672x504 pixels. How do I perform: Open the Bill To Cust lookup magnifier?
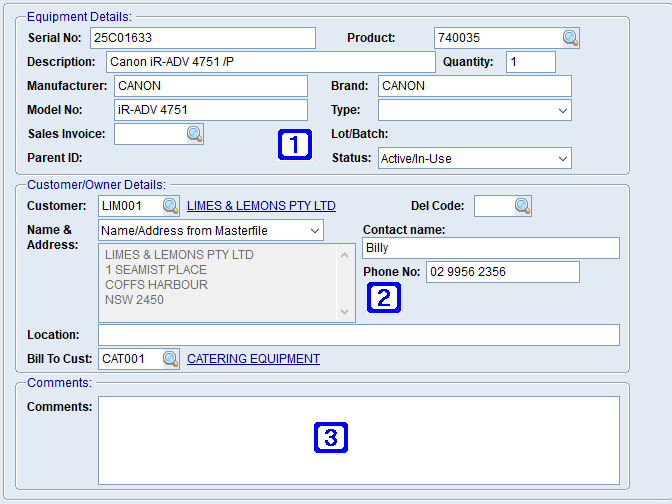tap(171, 359)
